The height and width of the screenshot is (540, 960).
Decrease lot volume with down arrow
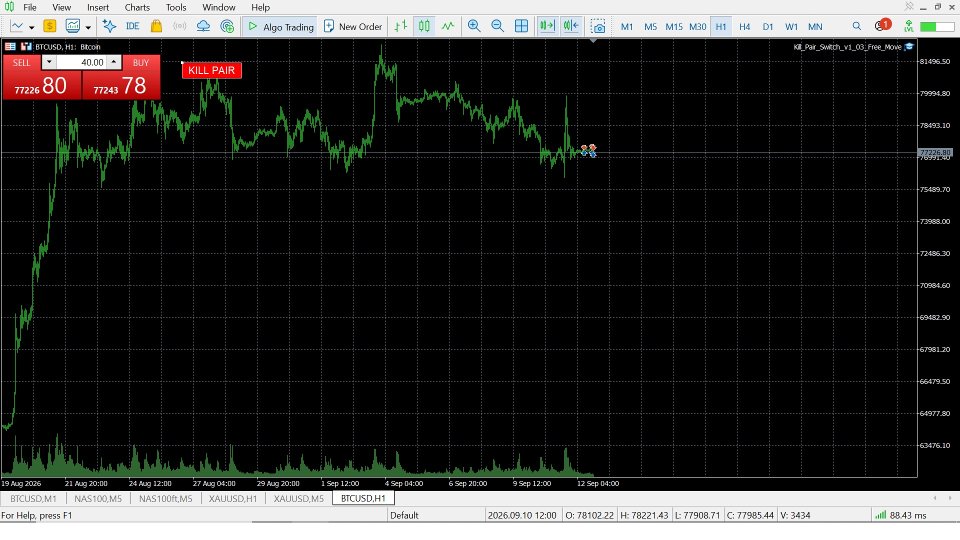coord(49,62)
